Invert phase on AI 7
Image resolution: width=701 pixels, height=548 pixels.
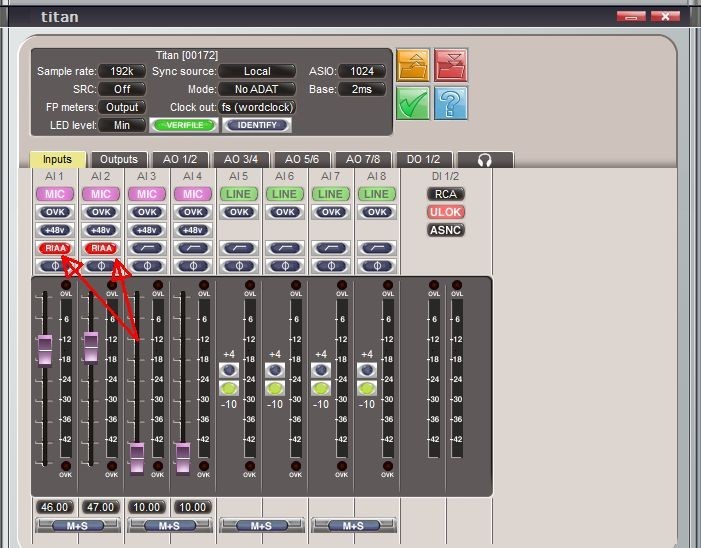[x=331, y=266]
